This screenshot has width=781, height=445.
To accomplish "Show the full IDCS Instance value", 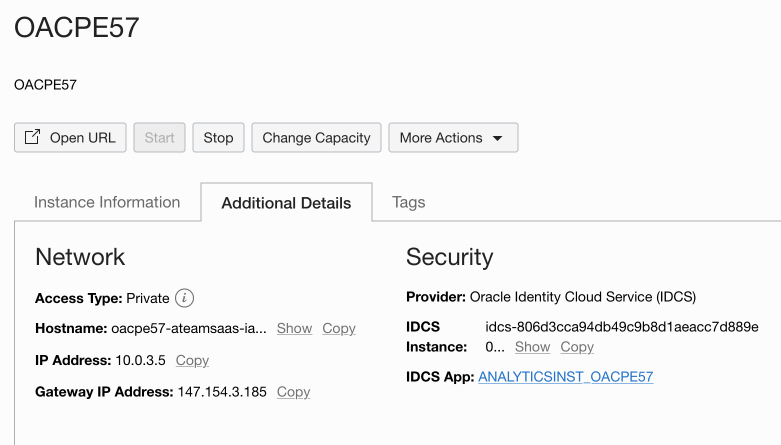I will point(532,347).
